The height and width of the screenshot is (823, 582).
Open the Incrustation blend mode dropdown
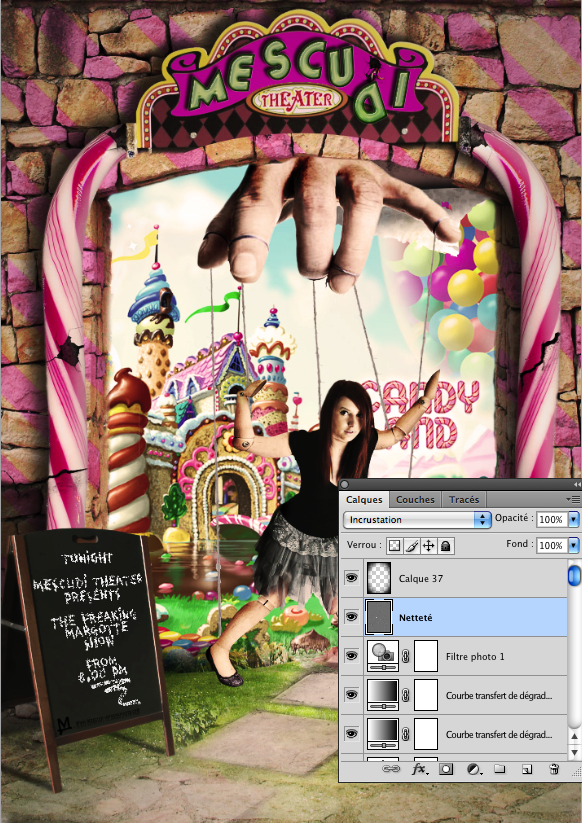417,520
